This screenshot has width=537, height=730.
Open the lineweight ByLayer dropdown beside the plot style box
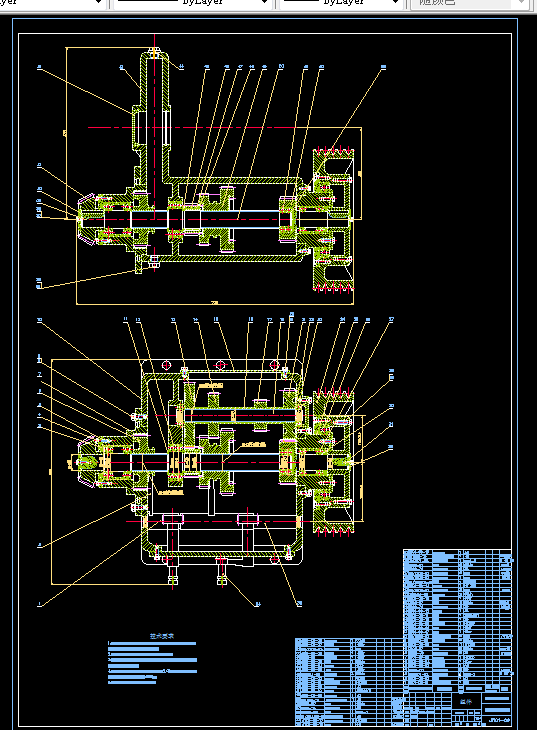[341, 4]
